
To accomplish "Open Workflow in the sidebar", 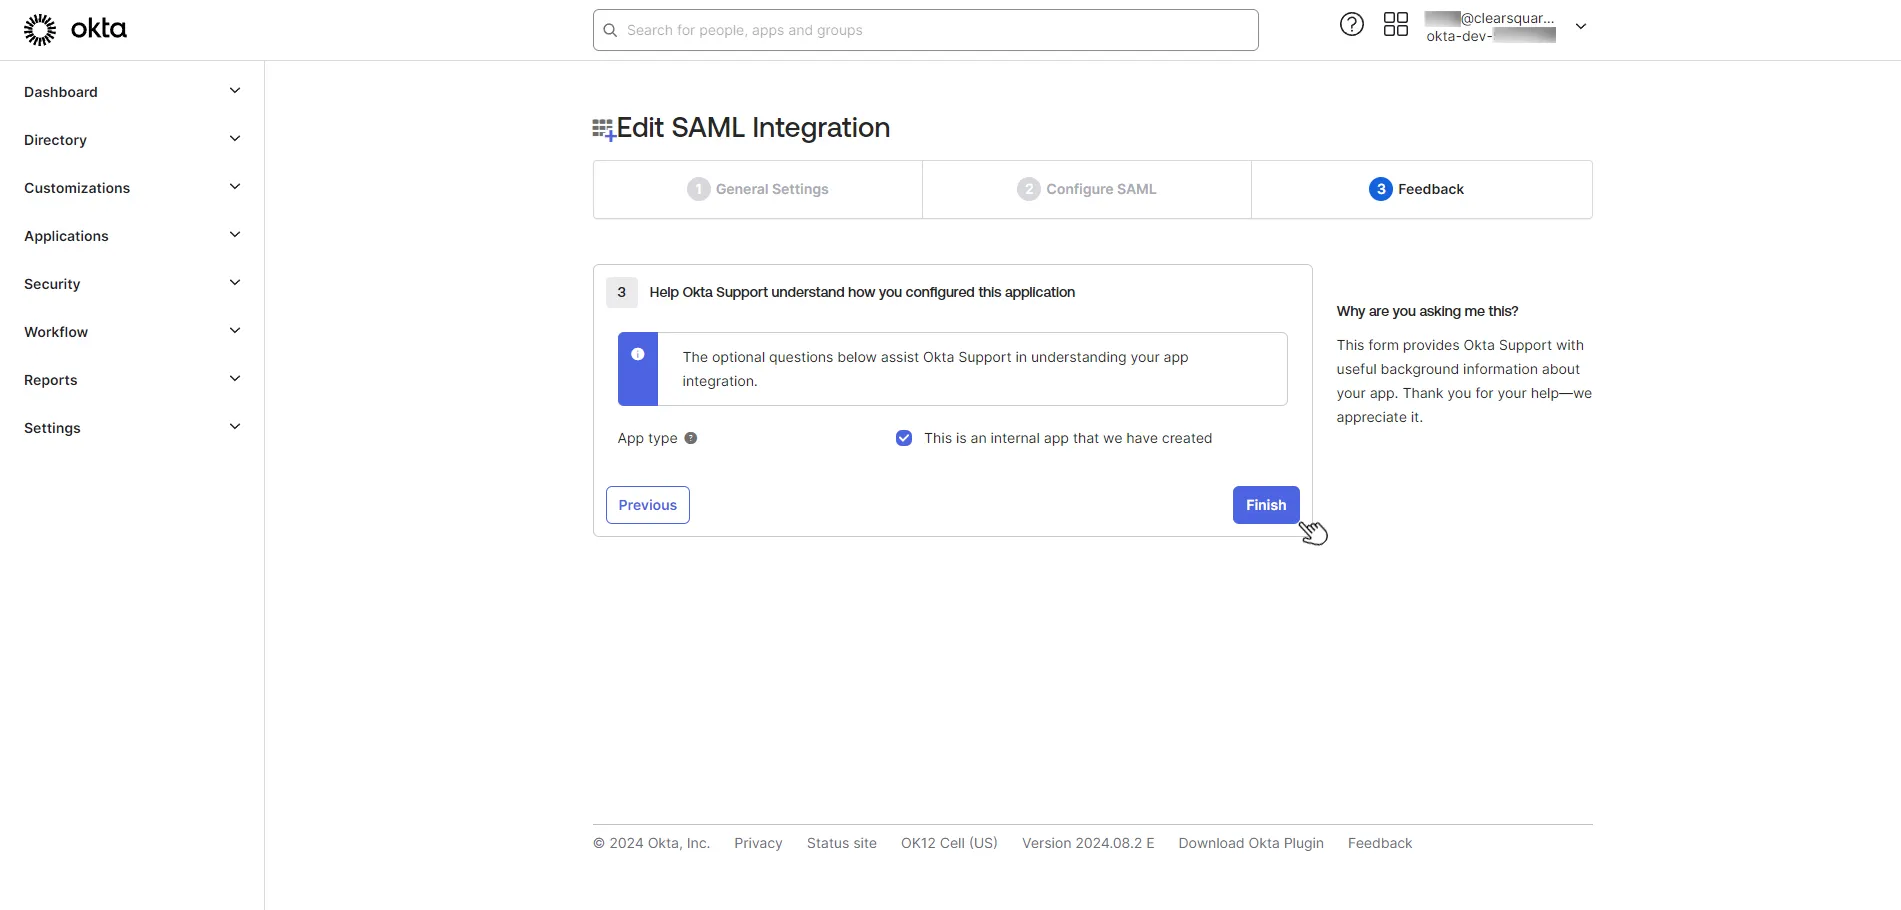I will (x=56, y=332).
